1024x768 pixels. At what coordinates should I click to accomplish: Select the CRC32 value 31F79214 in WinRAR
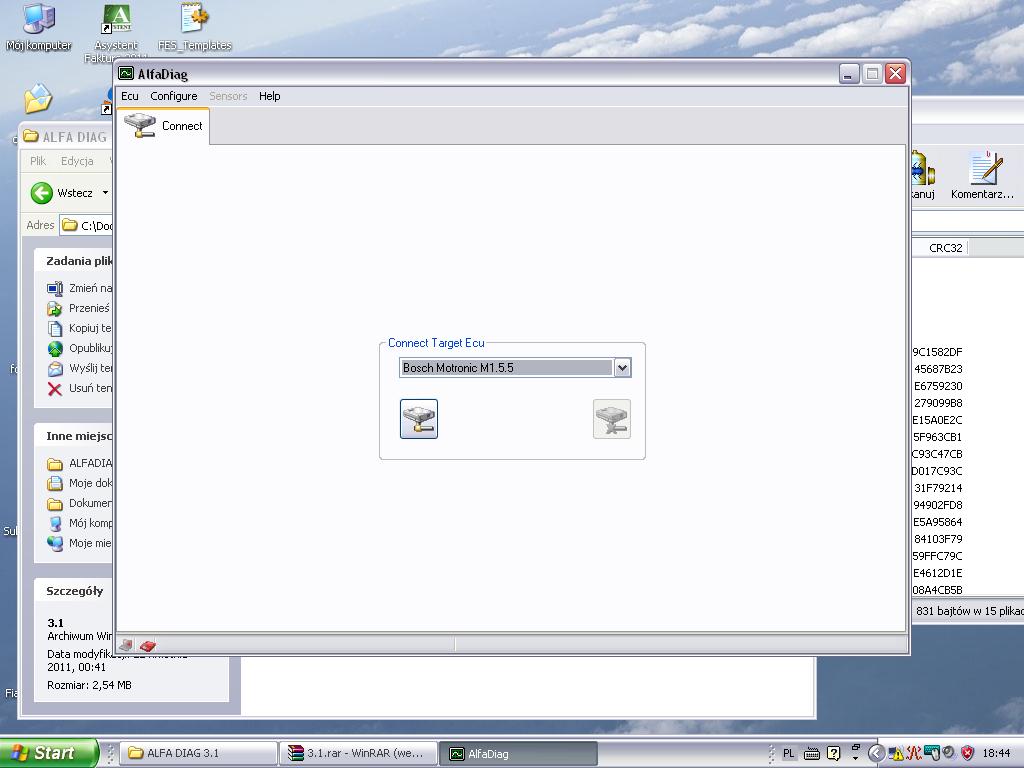tap(938, 488)
